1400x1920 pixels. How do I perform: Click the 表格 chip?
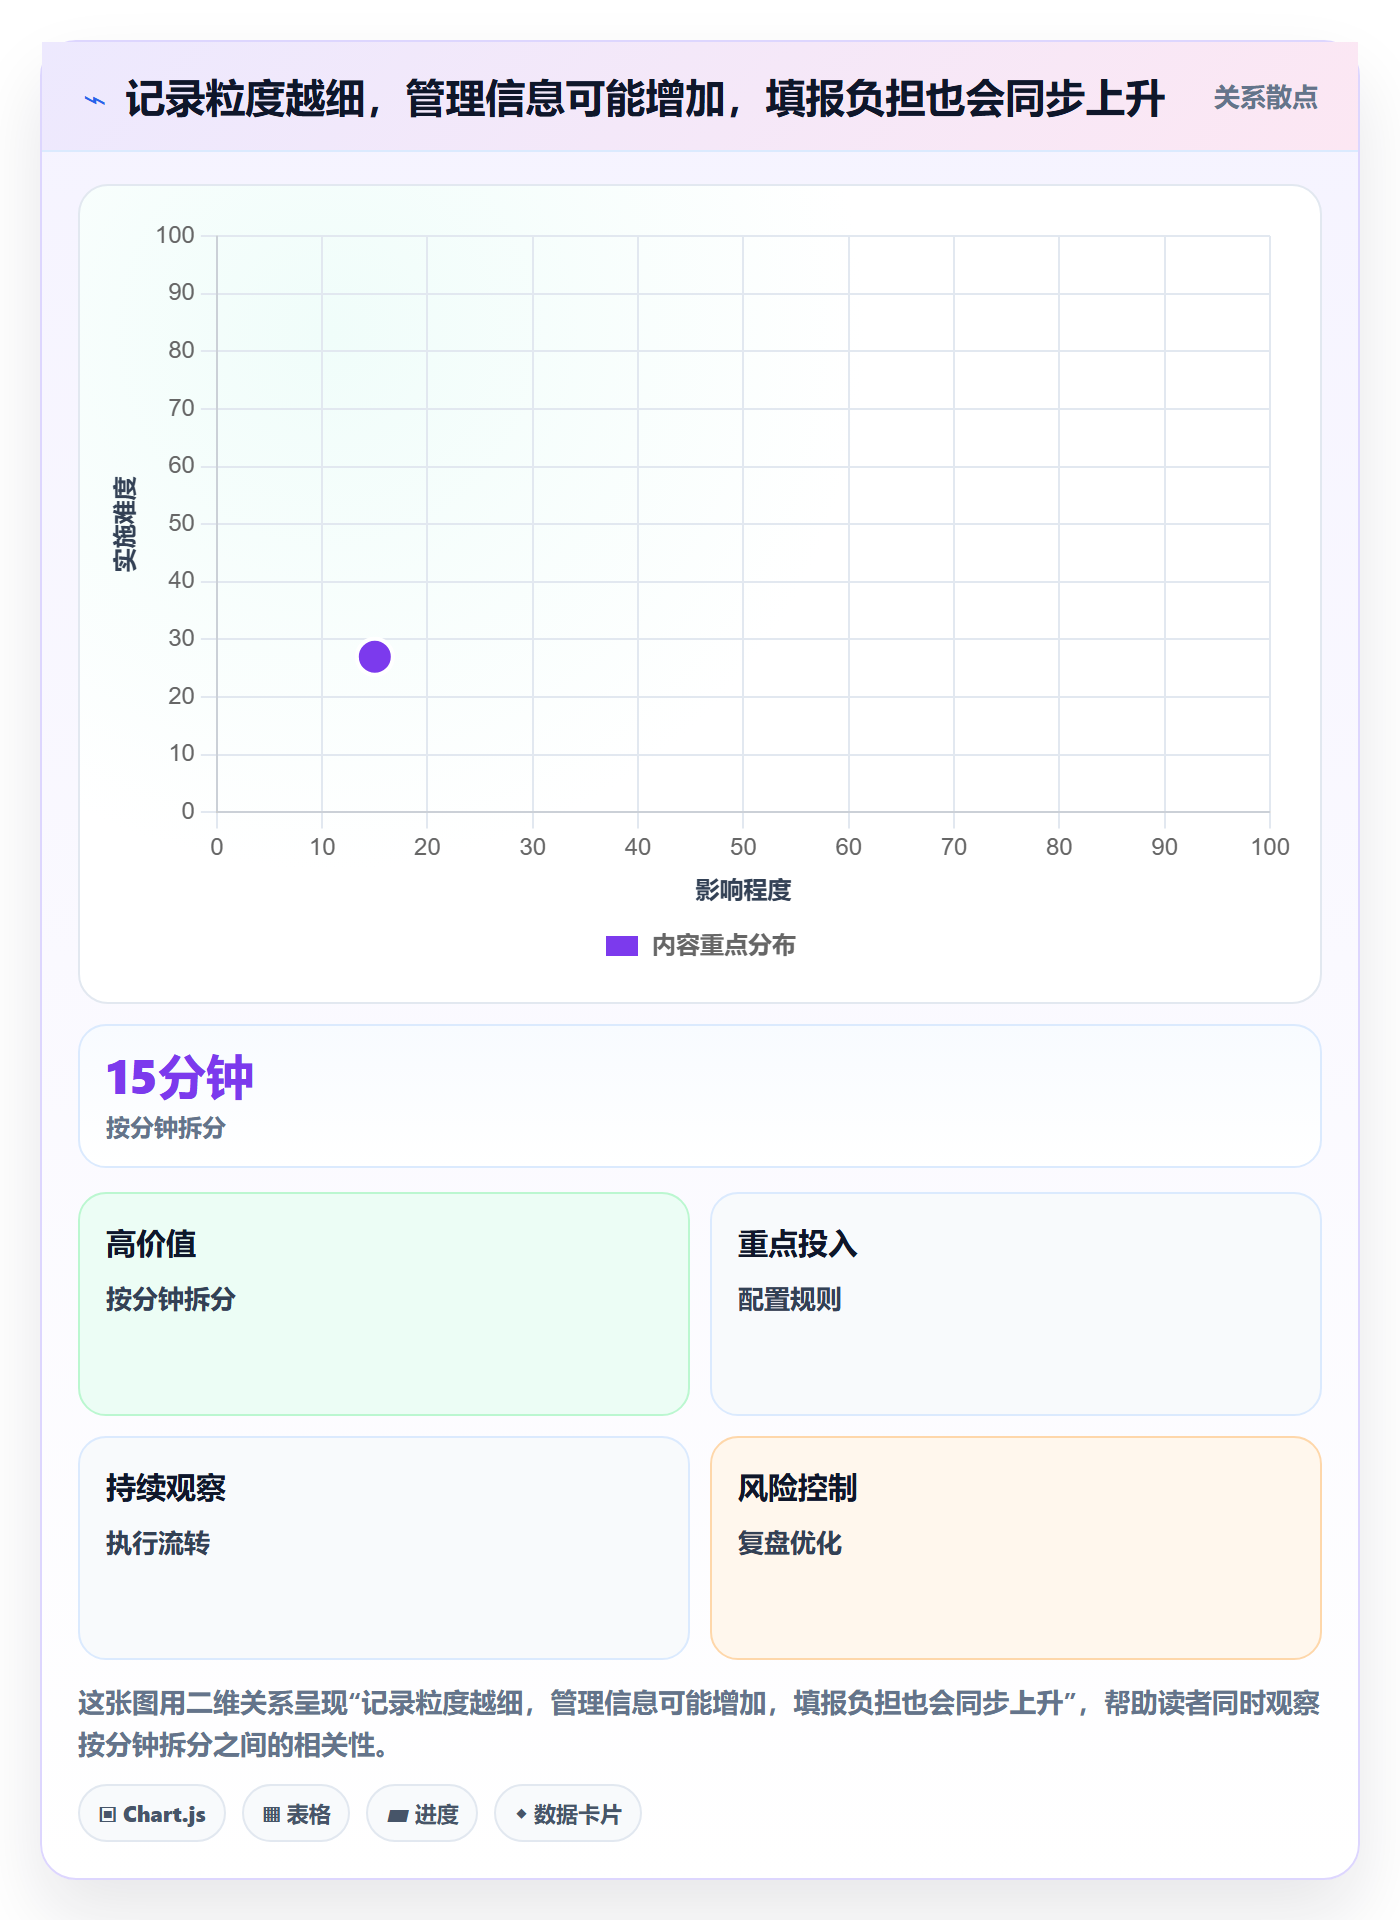(x=296, y=1814)
